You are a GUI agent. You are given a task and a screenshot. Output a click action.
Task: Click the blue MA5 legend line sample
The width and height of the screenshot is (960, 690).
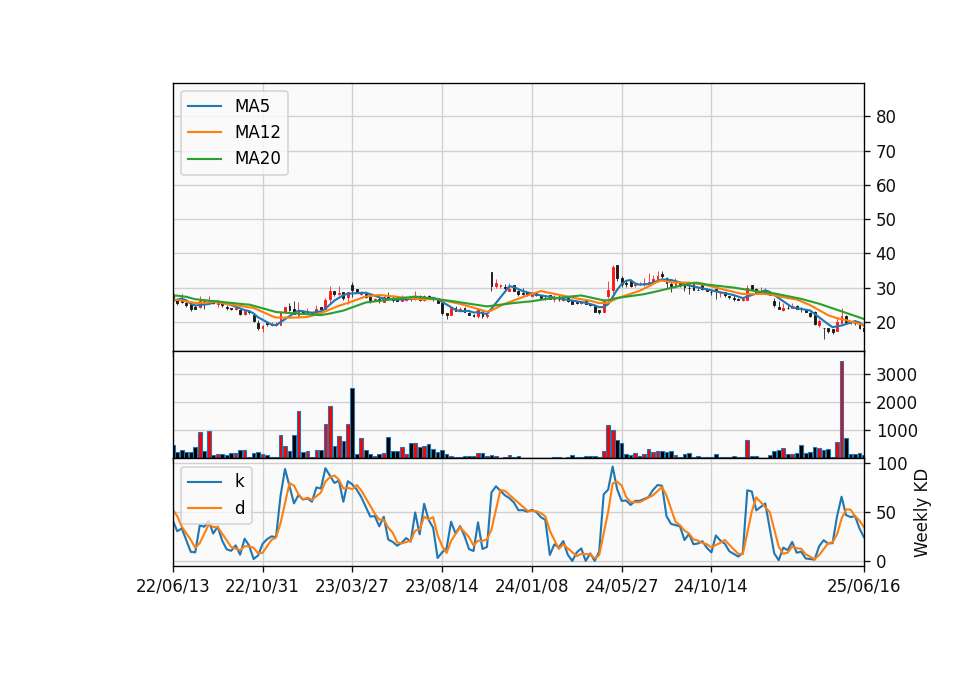(204, 107)
